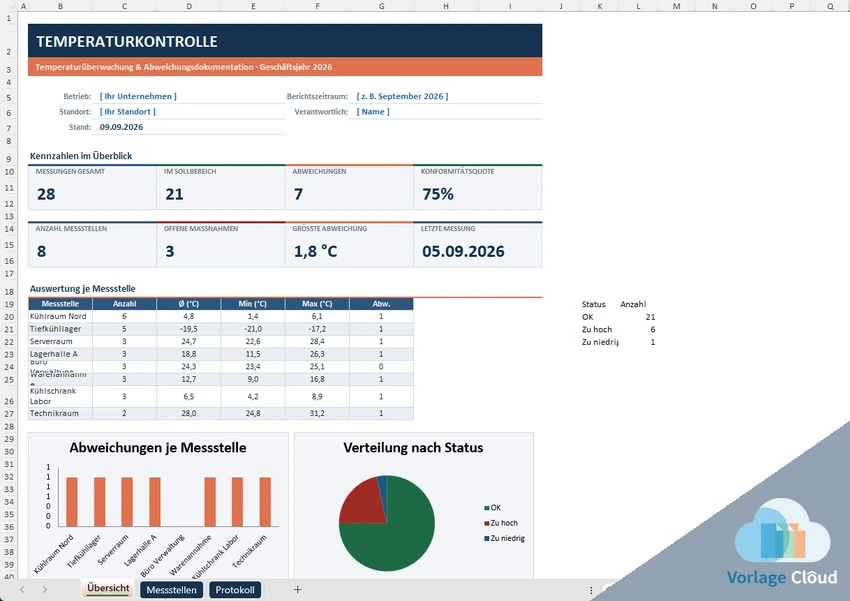Select column header G
The height and width of the screenshot is (601, 850).
click(382, 6)
